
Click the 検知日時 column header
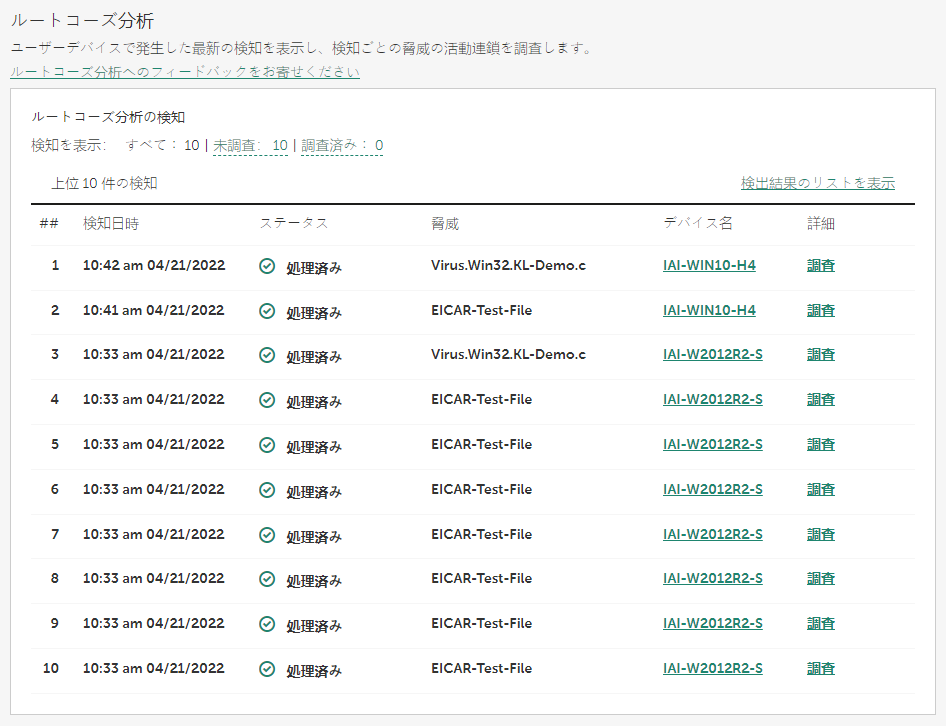click(x=110, y=224)
